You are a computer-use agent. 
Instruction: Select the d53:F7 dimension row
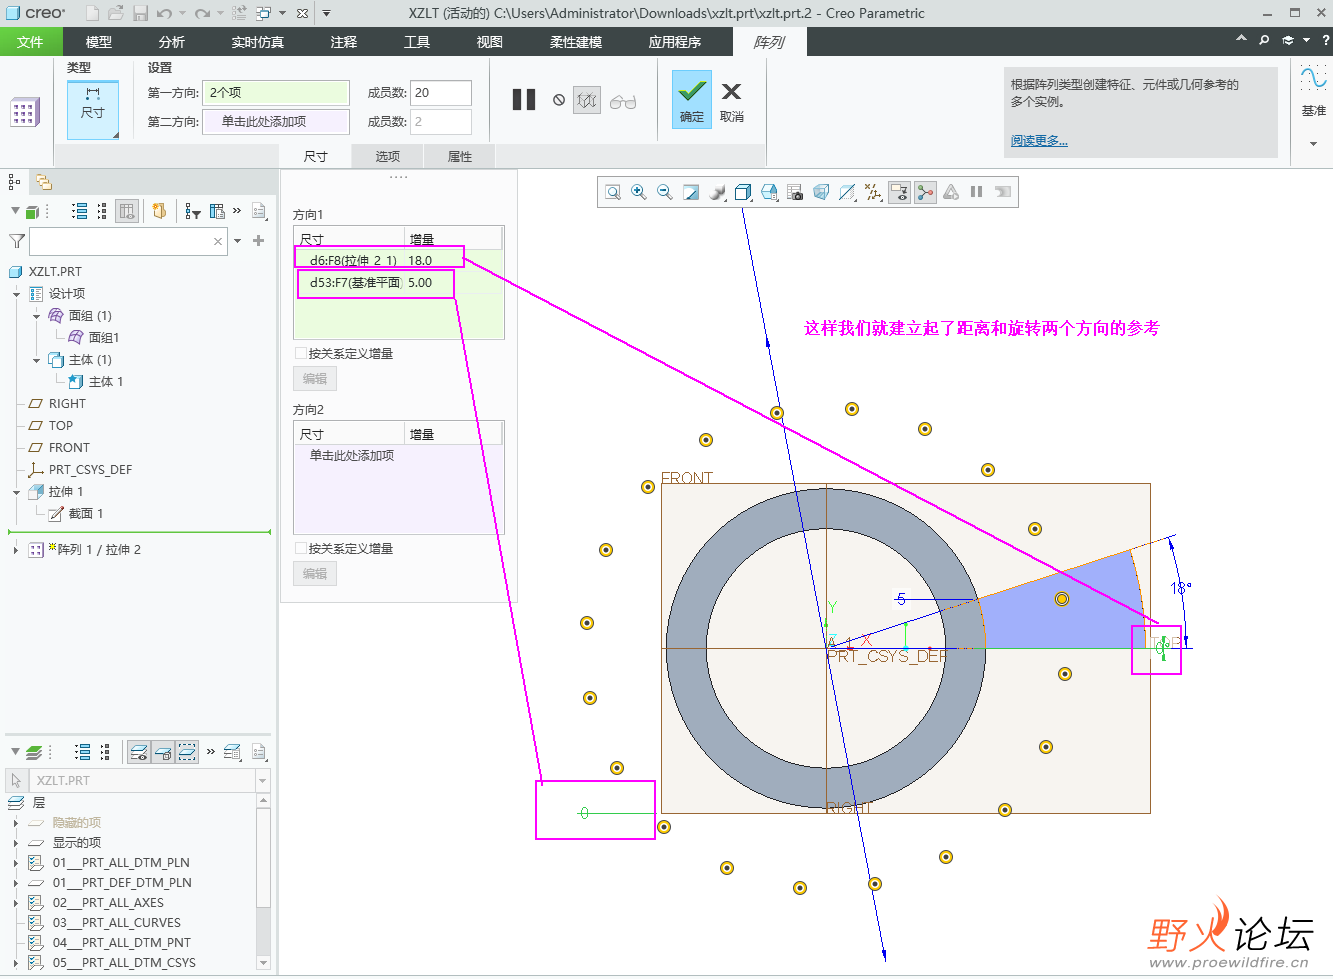point(399,283)
